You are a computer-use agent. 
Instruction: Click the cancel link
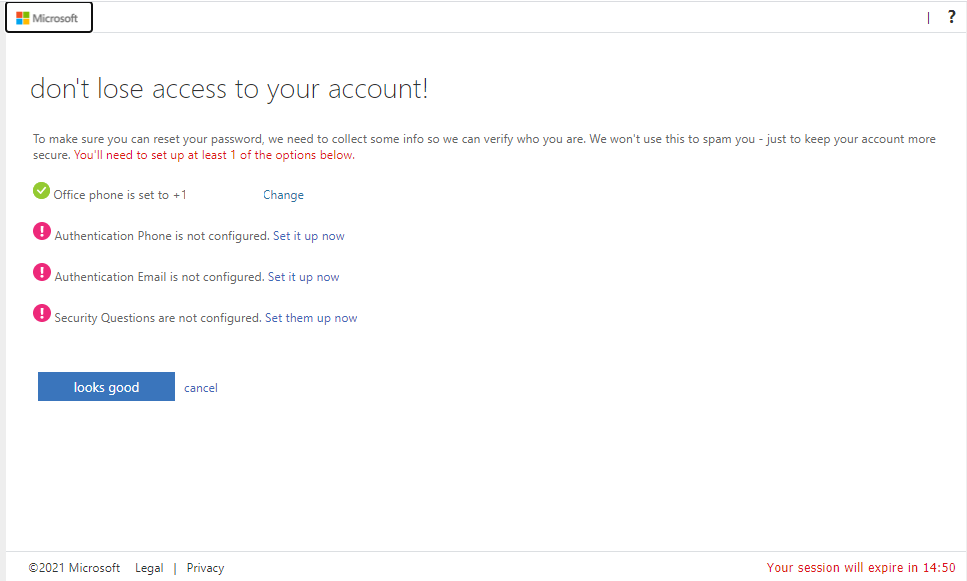click(x=200, y=388)
